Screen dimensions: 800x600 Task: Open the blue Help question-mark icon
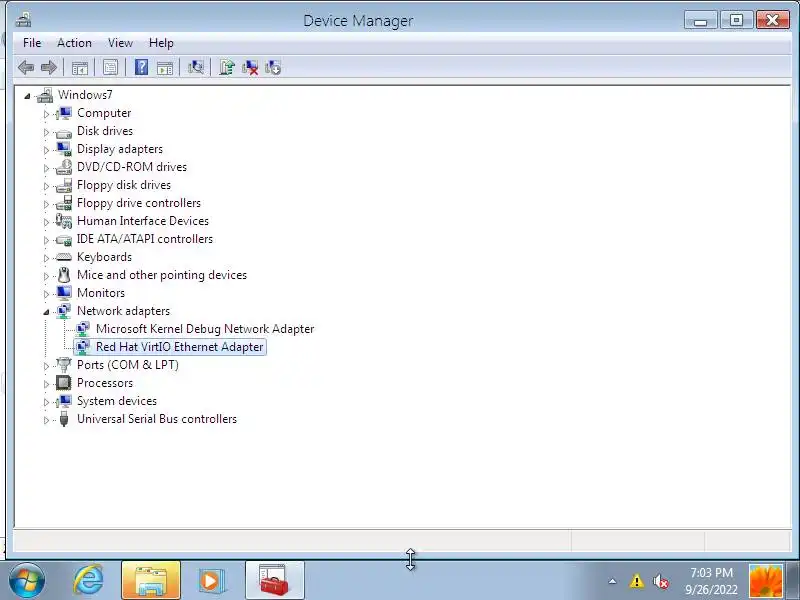[141, 67]
